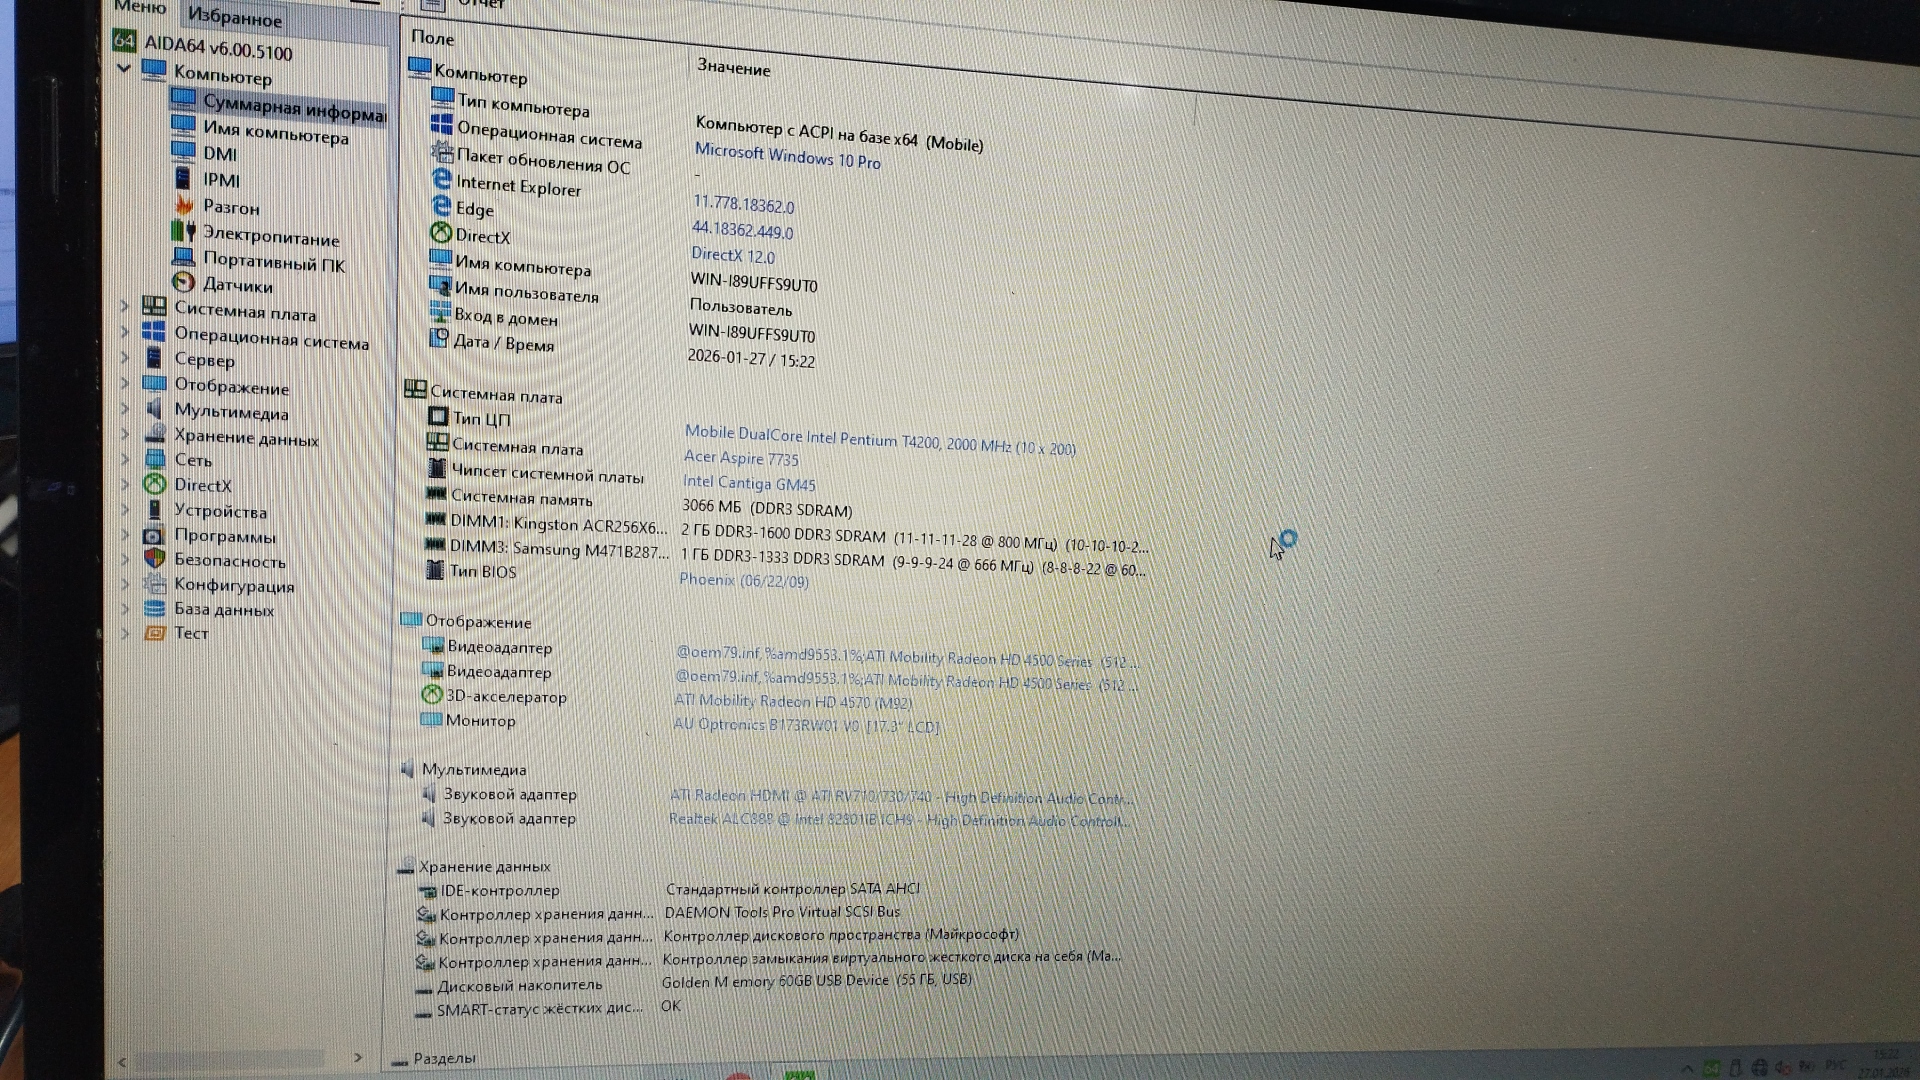Select the Database (База данных) icon
The image size is (1920, 1080).
154,607
